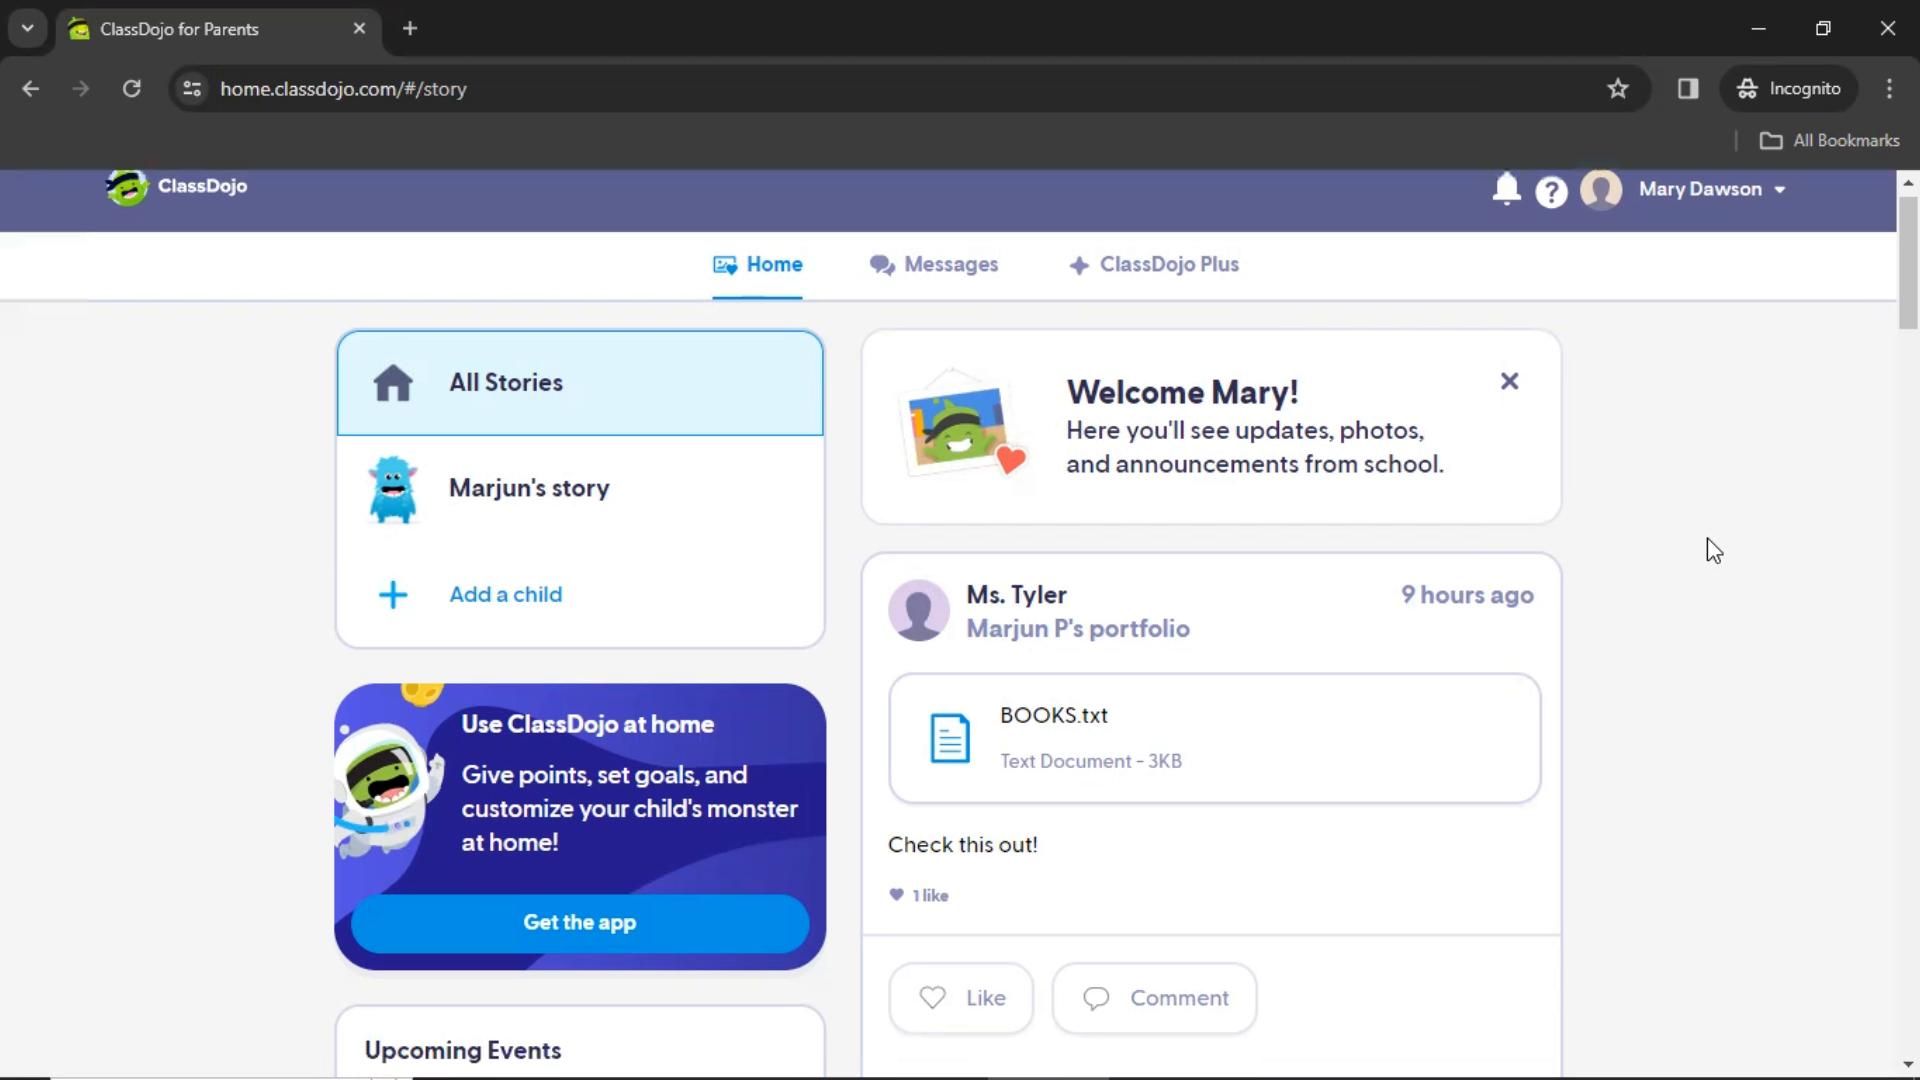Screen dimensions: 1920x1080
Task: Bookmark this page with star icon
Action: tap(1617, 89)
